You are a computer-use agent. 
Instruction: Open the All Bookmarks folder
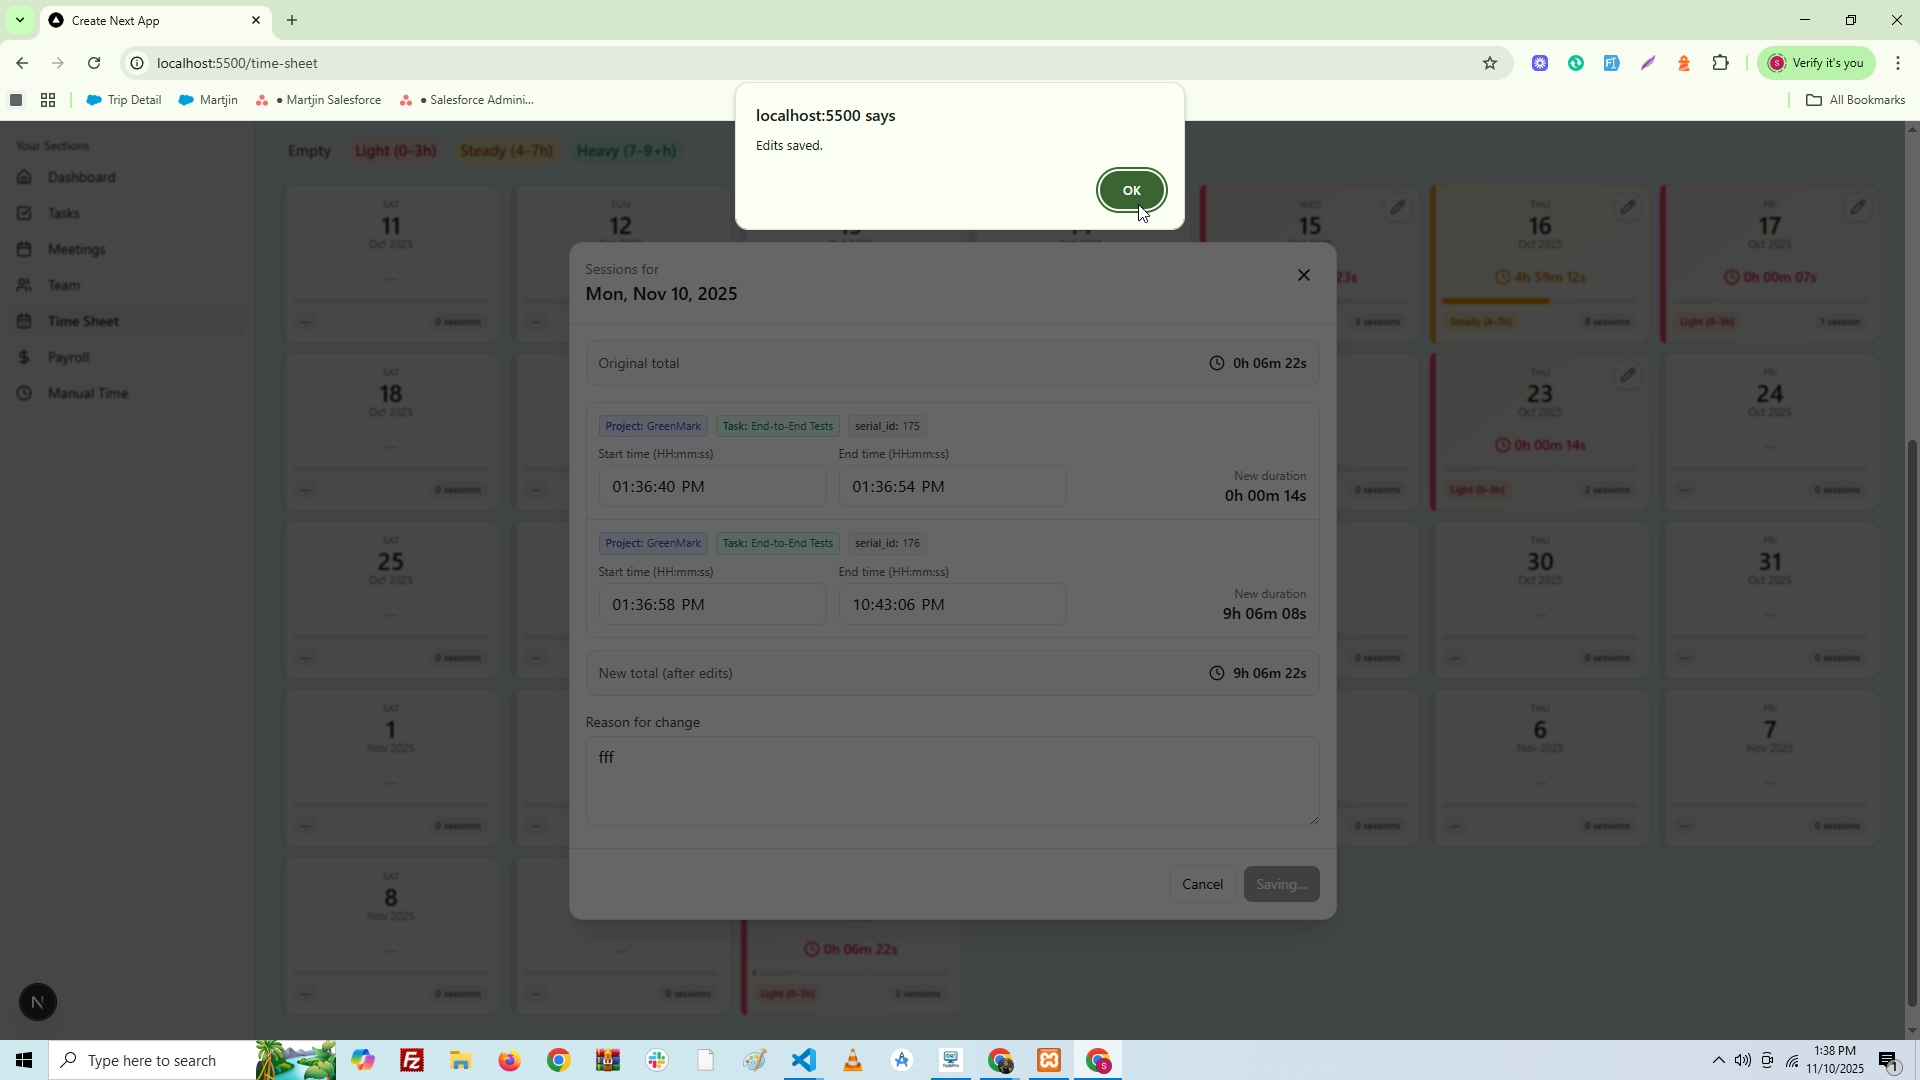[1855, 100]
